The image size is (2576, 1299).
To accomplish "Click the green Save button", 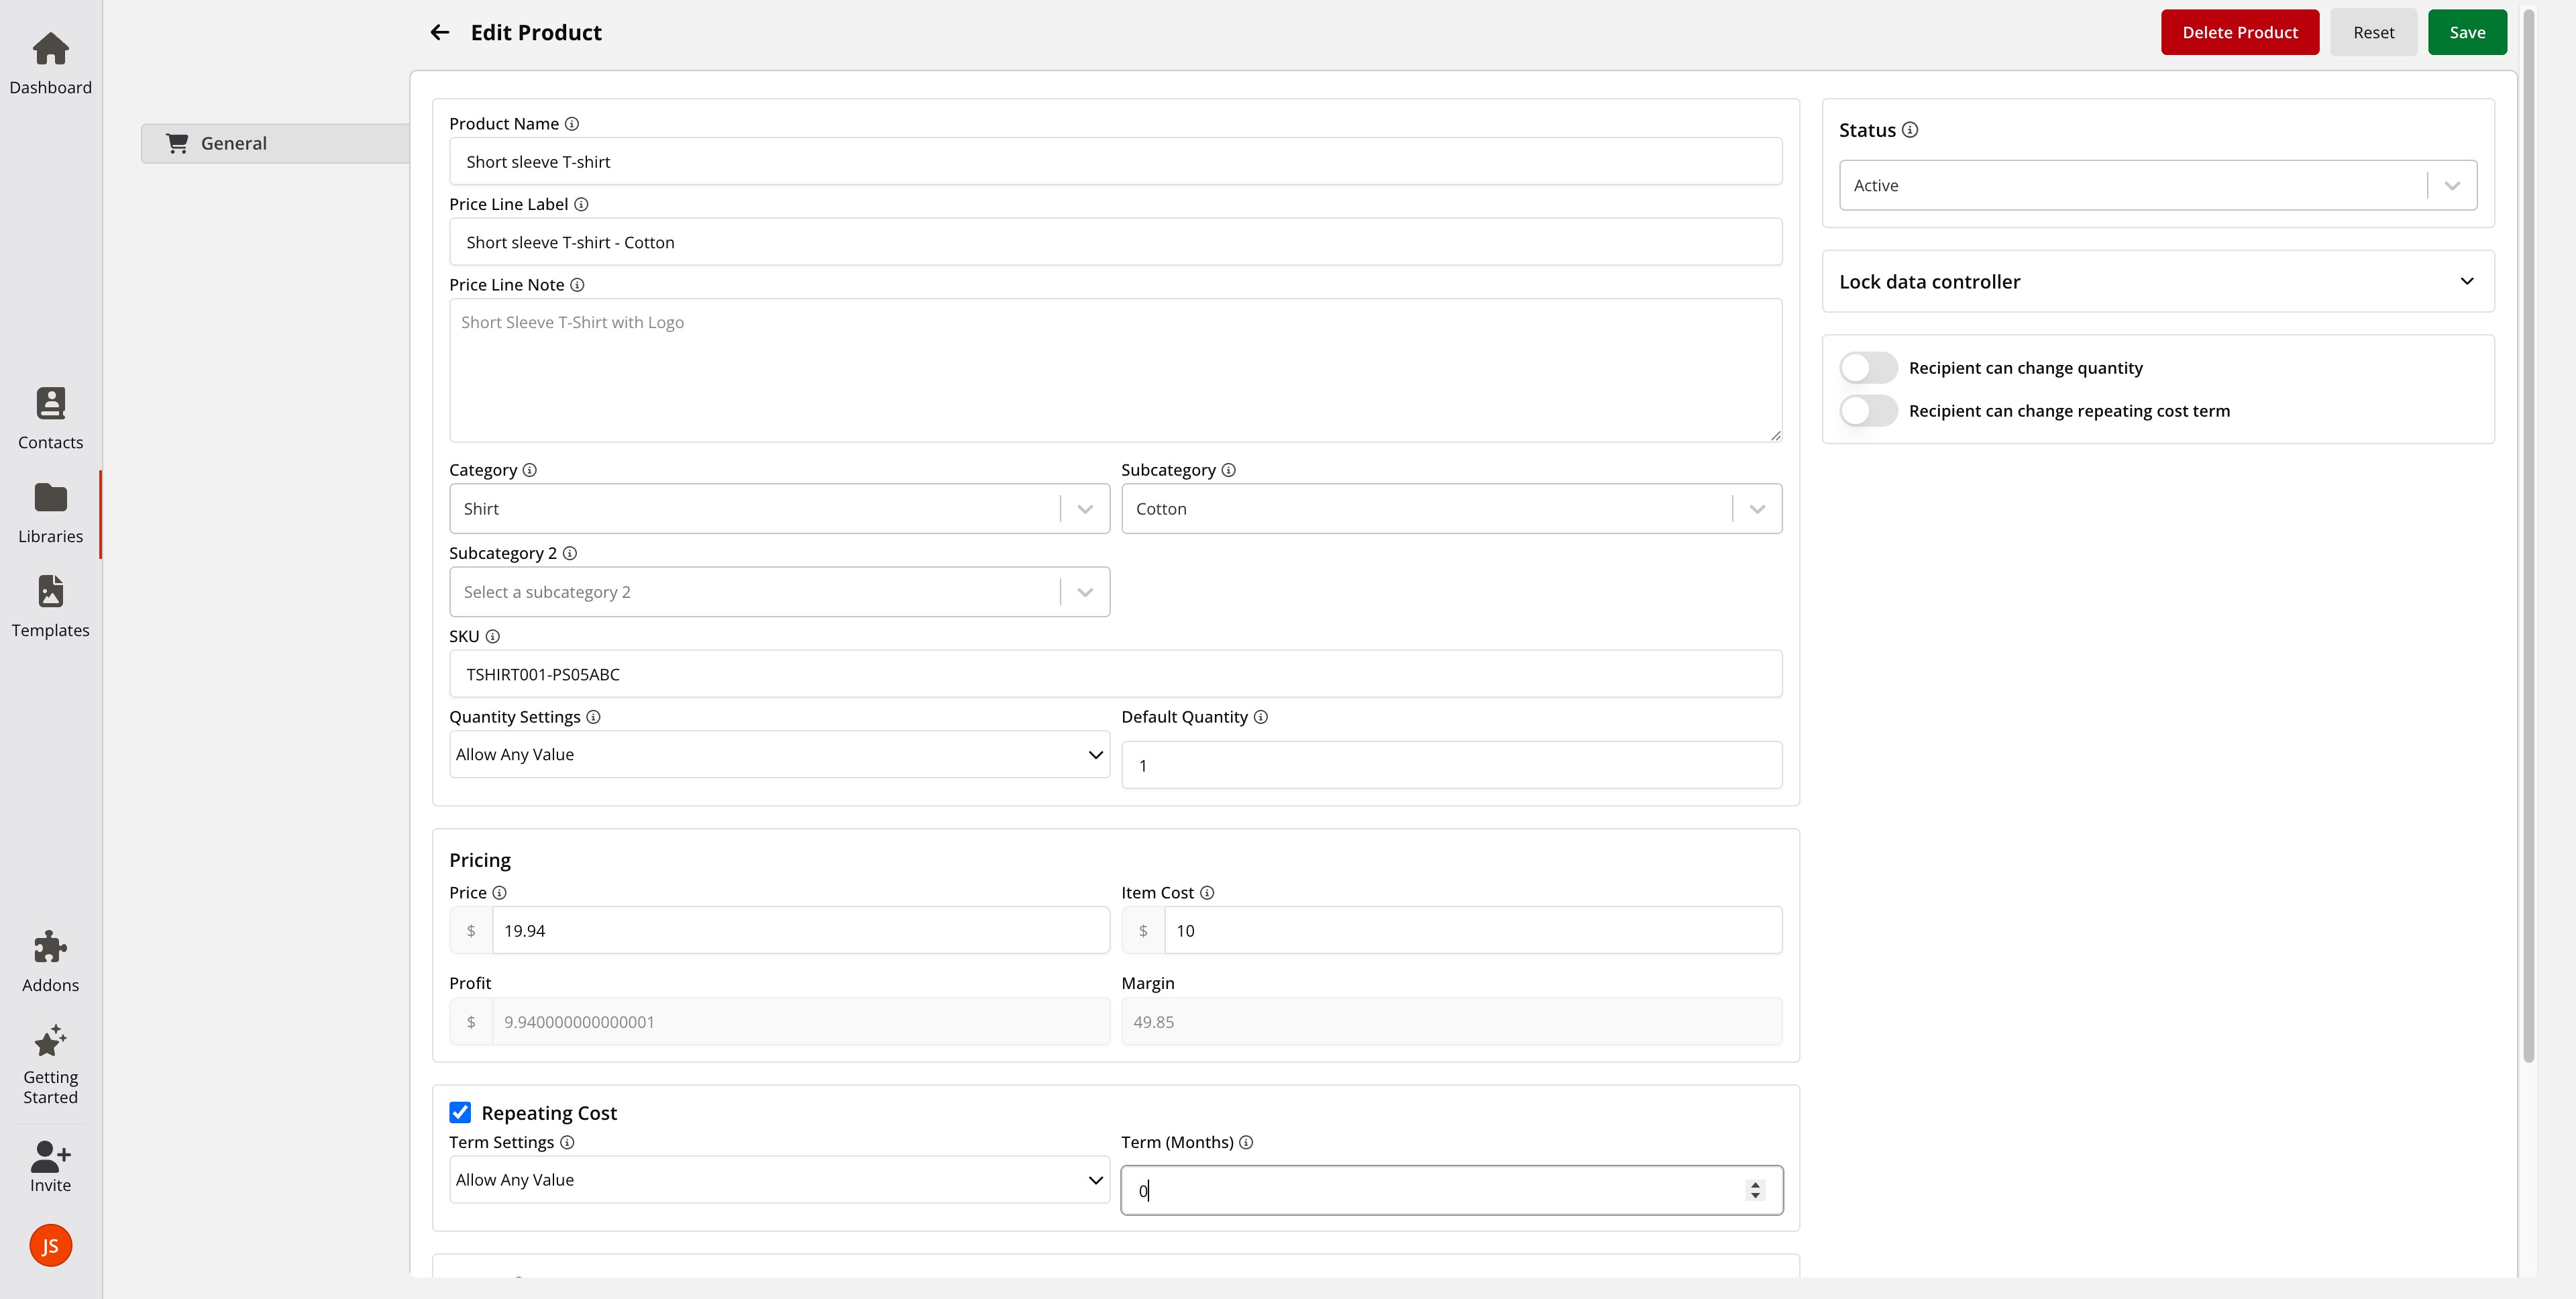I will pyautogui.click(x=2466, y=32).
